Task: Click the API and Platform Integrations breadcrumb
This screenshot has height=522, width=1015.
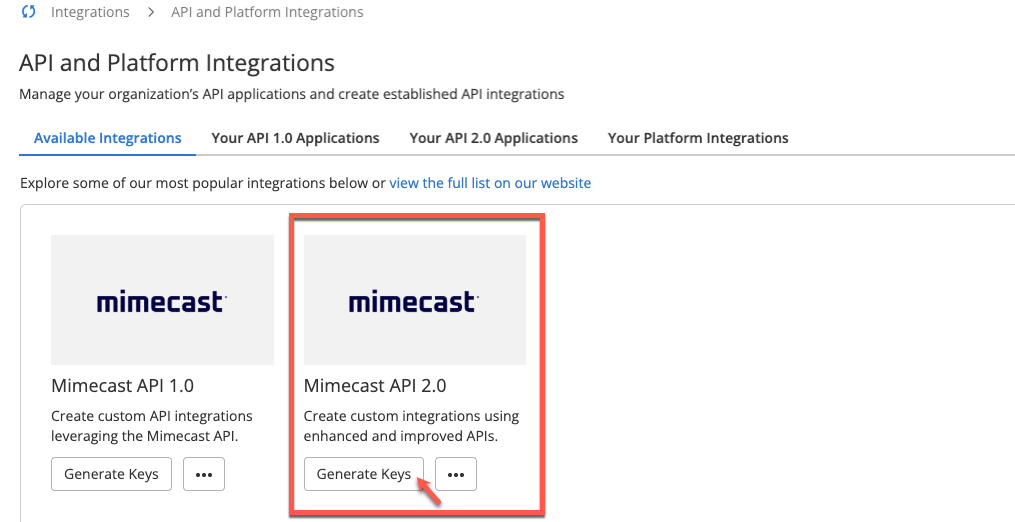Action: pyautogui.click(x=267, y=12)
